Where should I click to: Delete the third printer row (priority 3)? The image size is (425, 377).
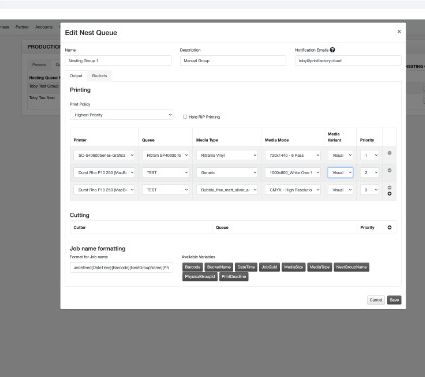[389, 187]
